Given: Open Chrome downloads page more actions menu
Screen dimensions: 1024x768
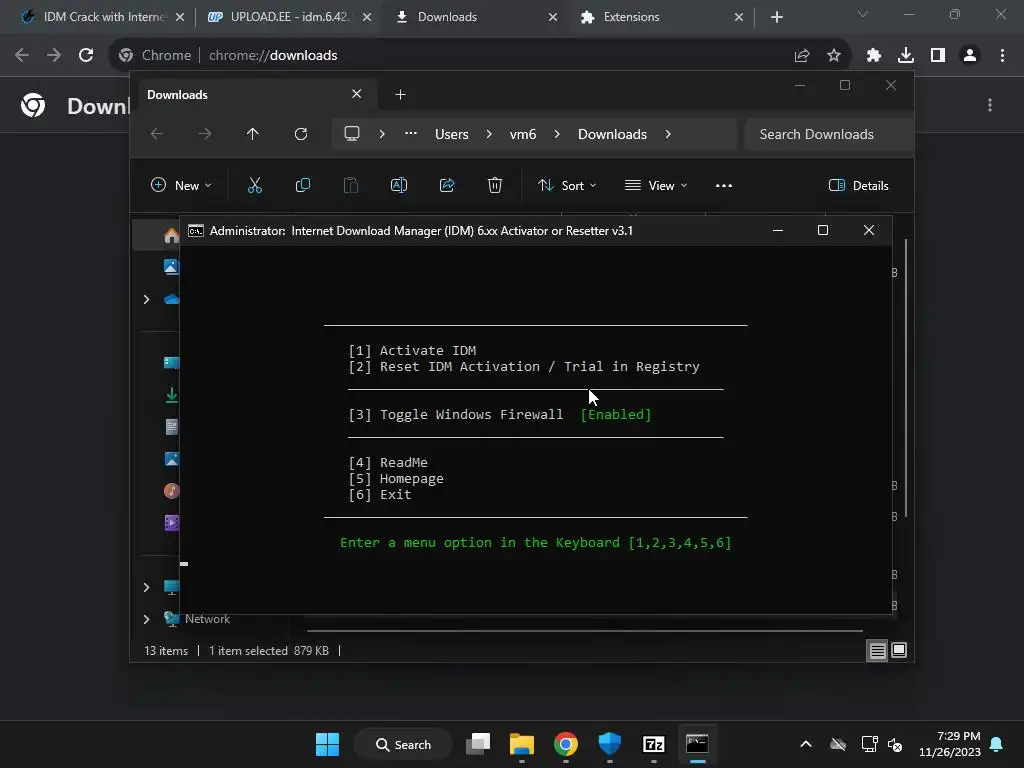Looking at the screenshot, I should (x=990, y=105).
